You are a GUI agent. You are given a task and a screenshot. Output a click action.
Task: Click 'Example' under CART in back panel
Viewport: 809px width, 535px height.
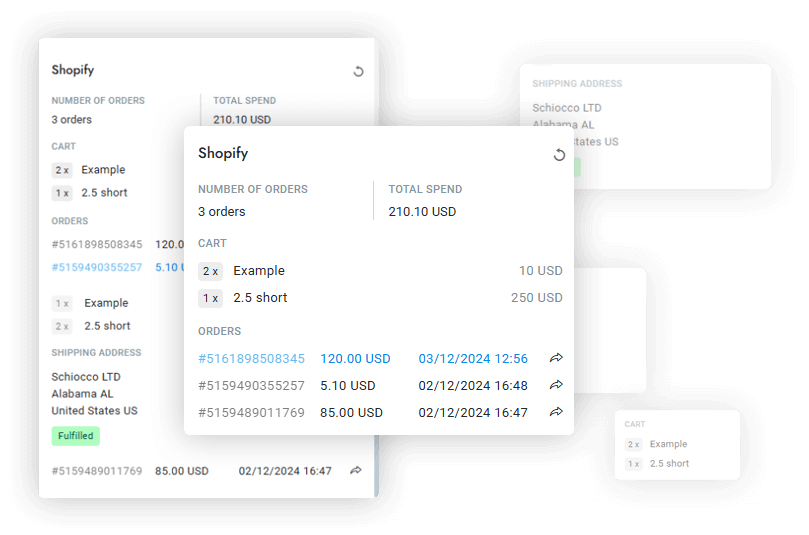click(103, 170)
